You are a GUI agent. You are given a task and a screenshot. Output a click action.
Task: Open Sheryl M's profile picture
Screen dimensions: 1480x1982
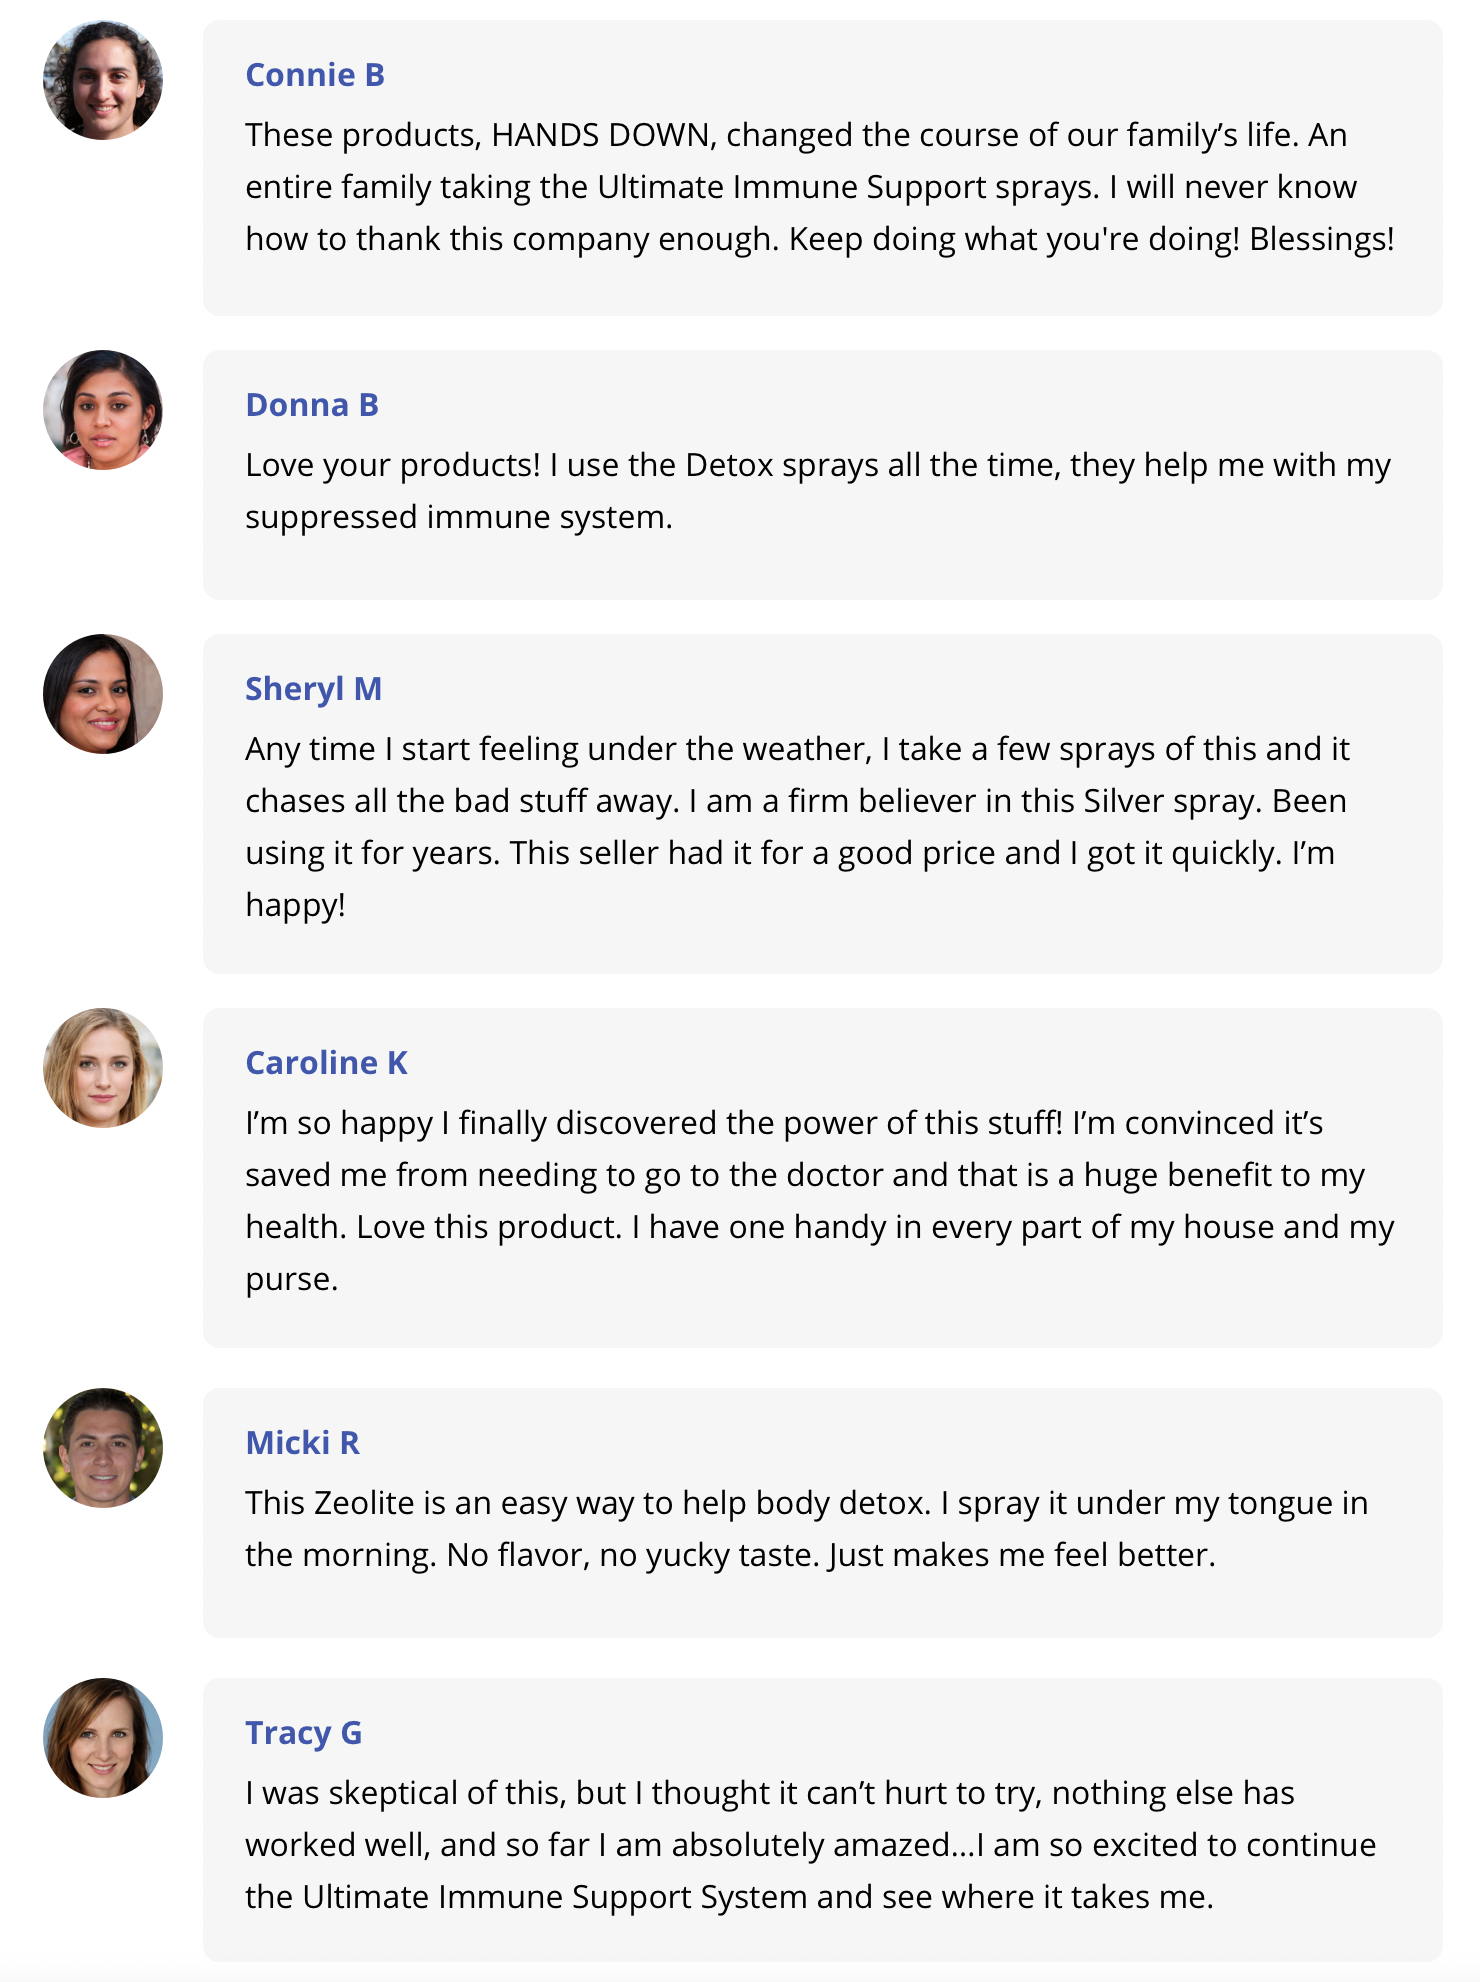click(103, 694)
